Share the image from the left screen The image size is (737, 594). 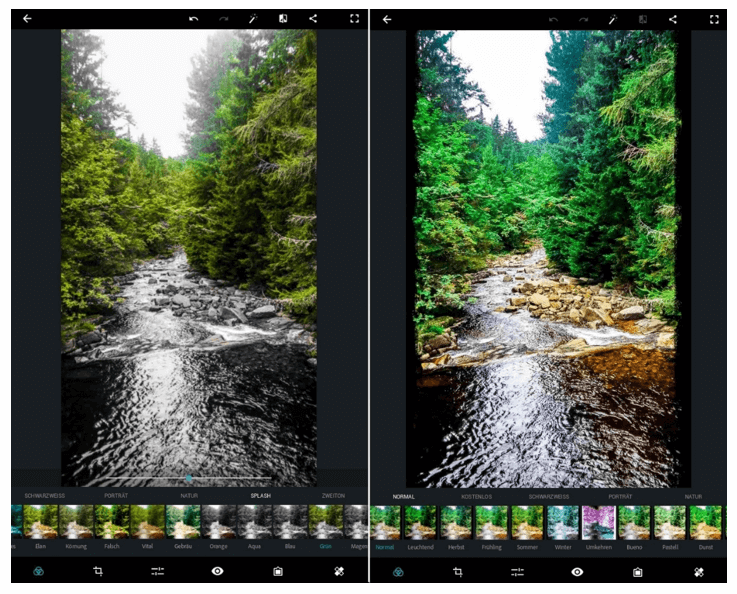[x=313, y=19]
